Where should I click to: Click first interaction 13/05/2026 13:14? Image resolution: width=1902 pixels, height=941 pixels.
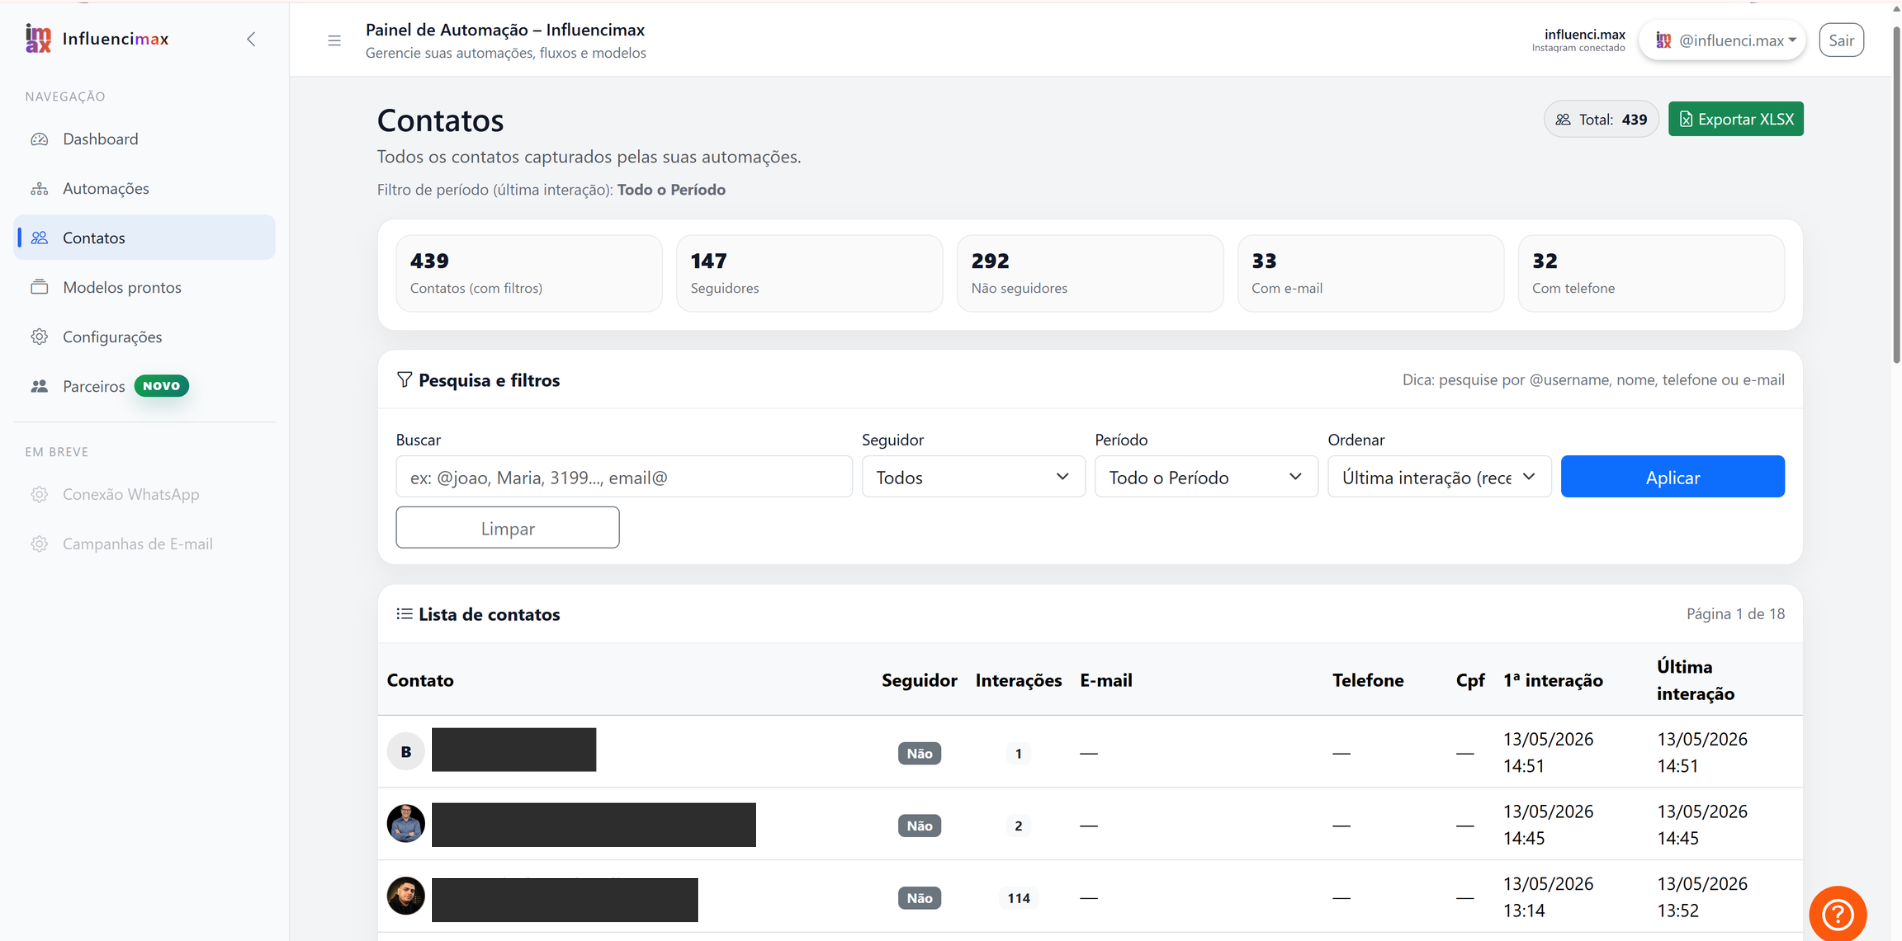point(1548,897)
